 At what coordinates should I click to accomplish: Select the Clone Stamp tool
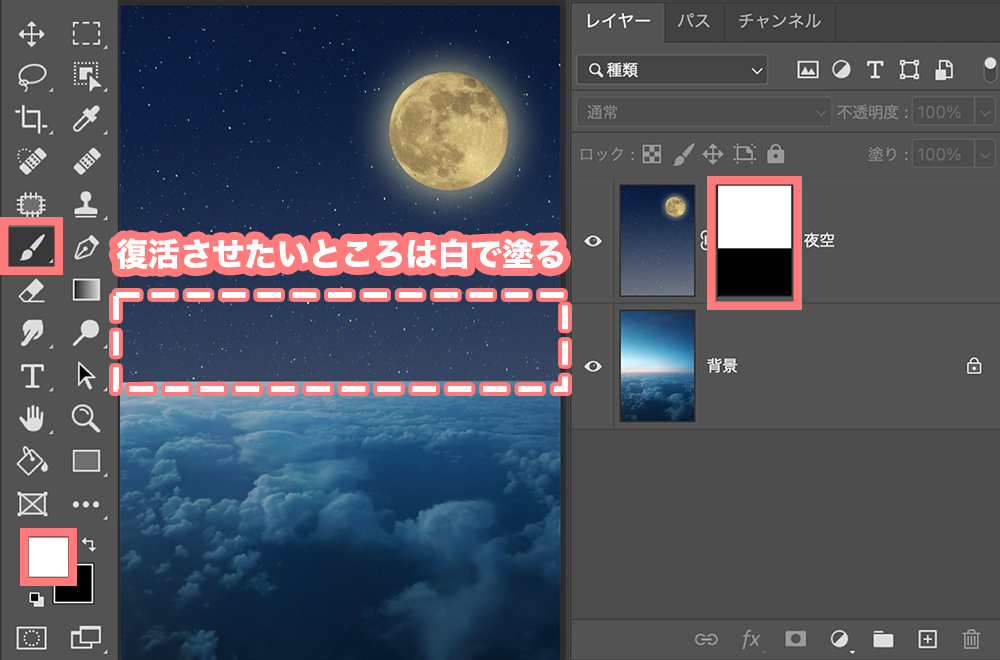86,204
